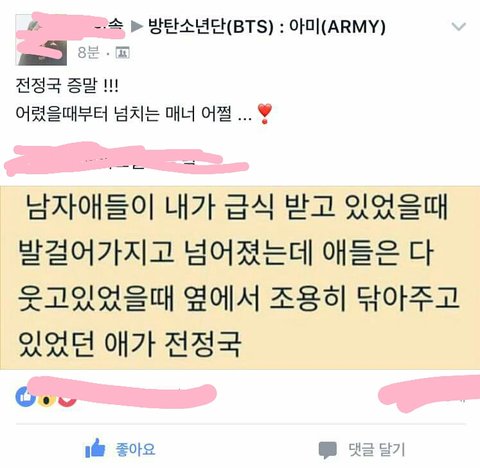Viewport: 480px width, 468px height.
Task: Click the 8분 post timestamp
Action: (x=88, y=52)
